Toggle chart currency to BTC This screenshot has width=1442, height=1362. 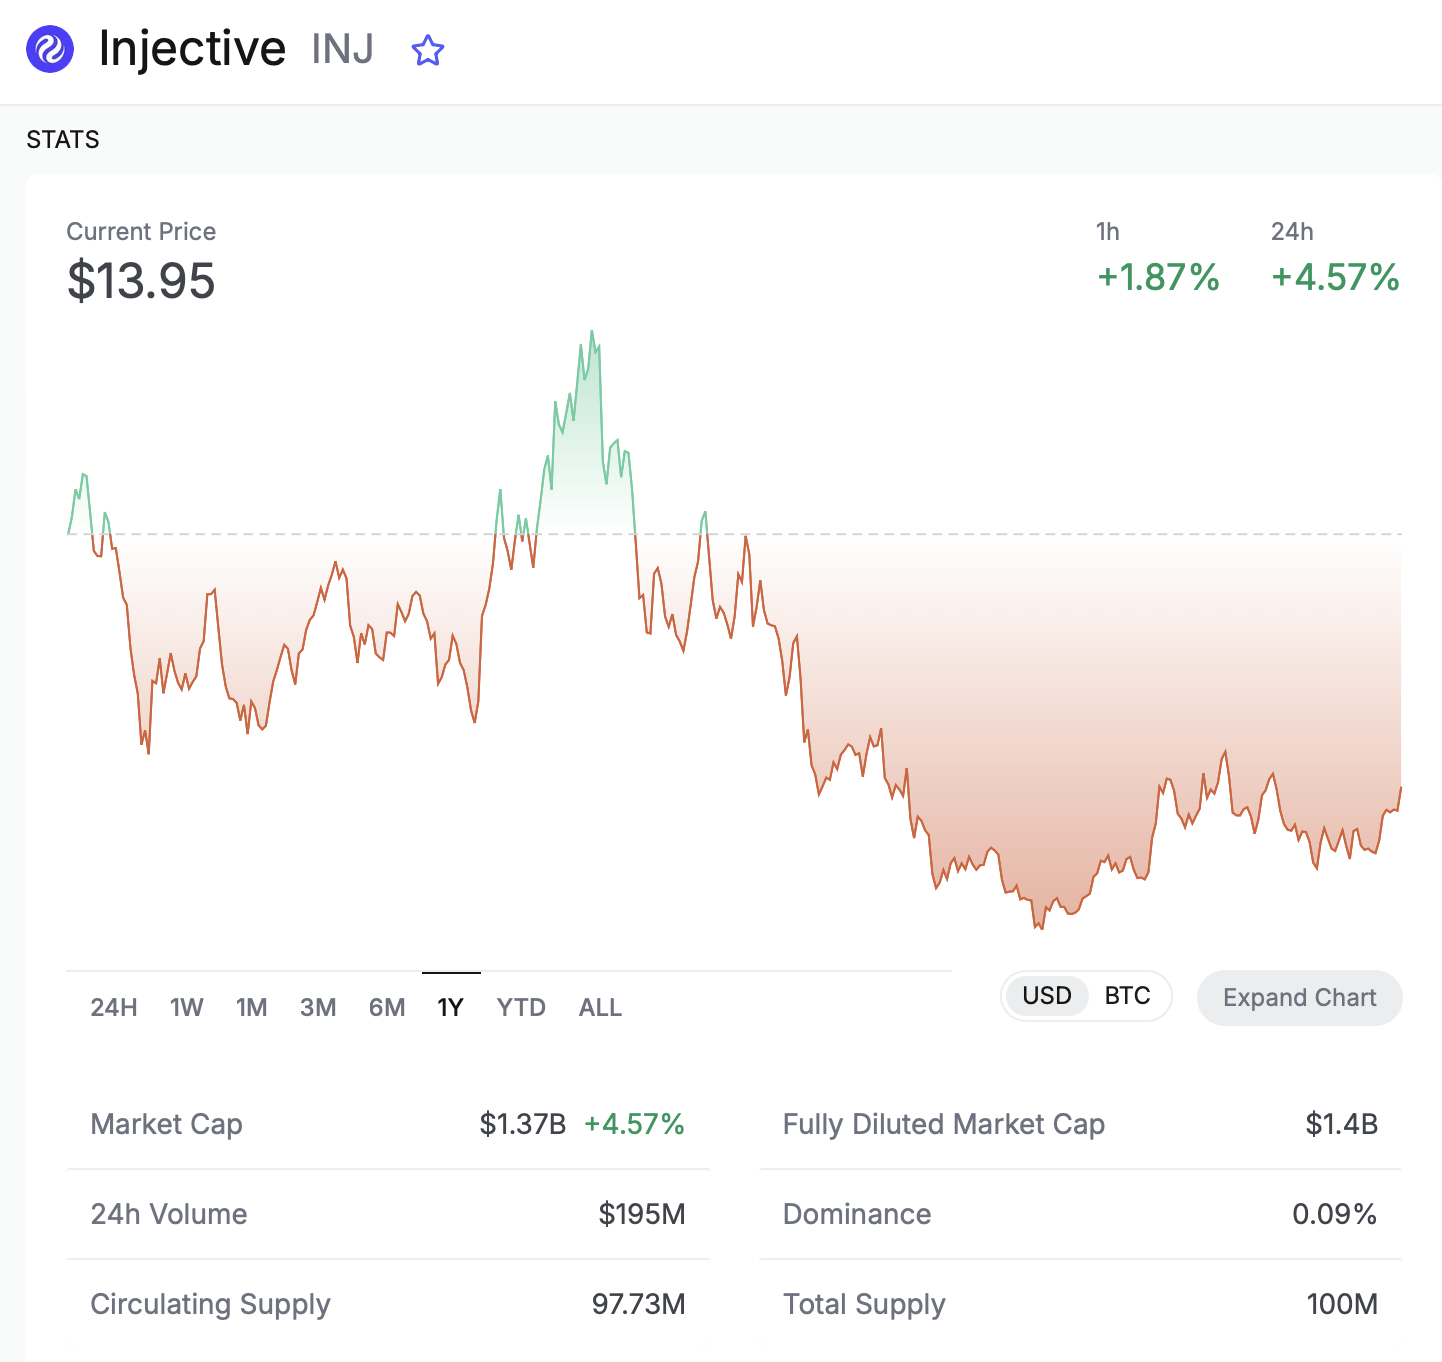[1127, 996]
